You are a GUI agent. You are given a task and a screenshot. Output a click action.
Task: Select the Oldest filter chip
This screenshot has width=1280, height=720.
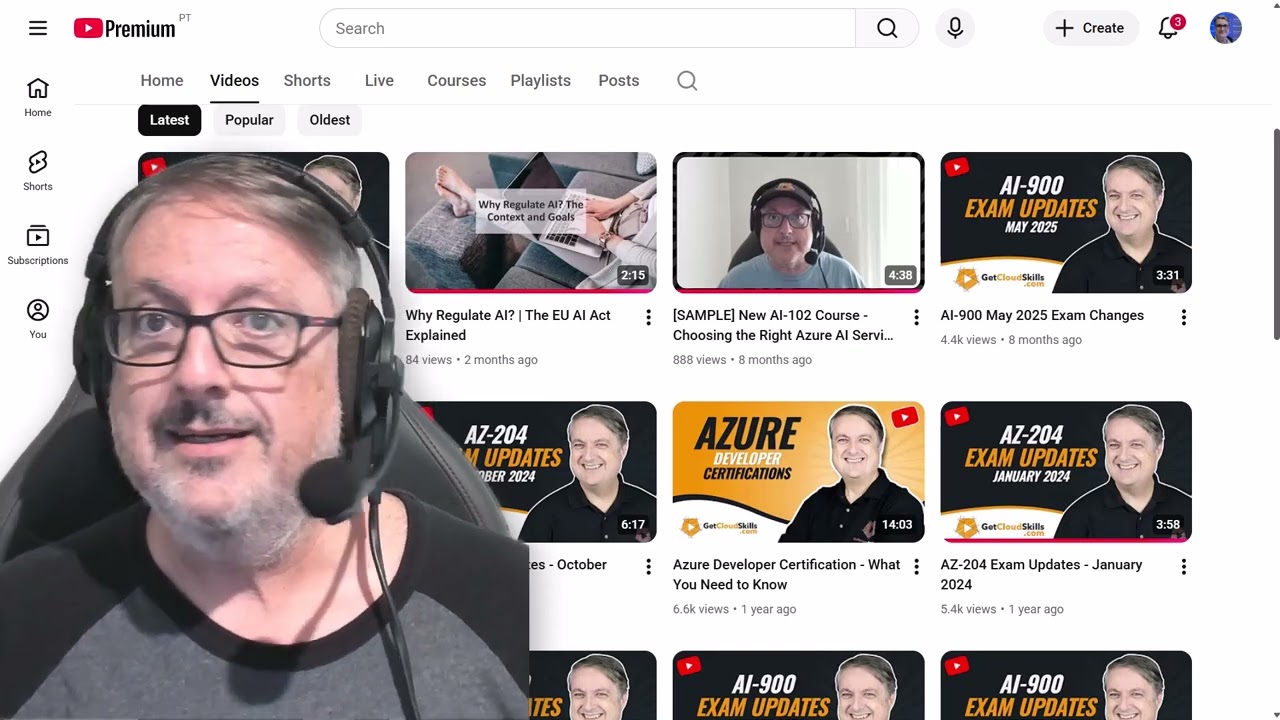click(329, 120)
